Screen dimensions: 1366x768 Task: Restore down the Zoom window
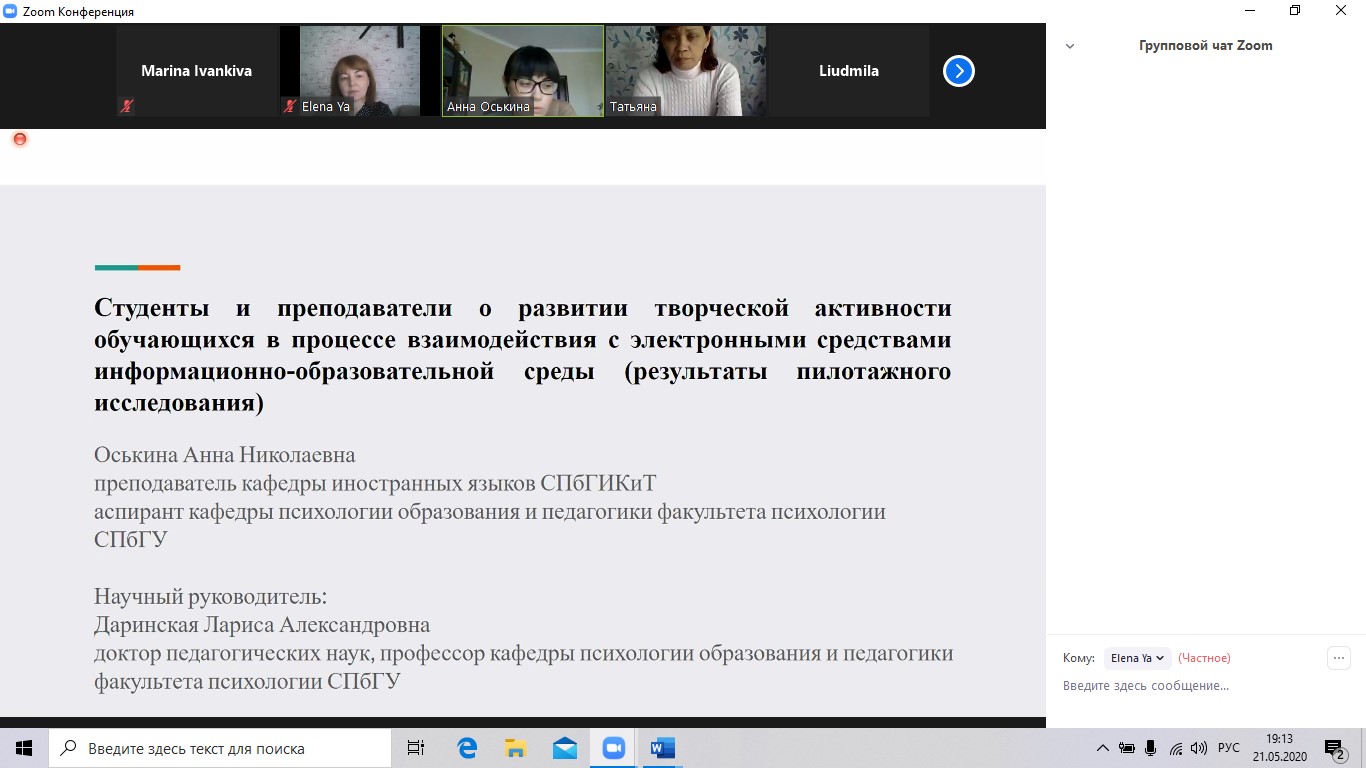coord(1295,11)
